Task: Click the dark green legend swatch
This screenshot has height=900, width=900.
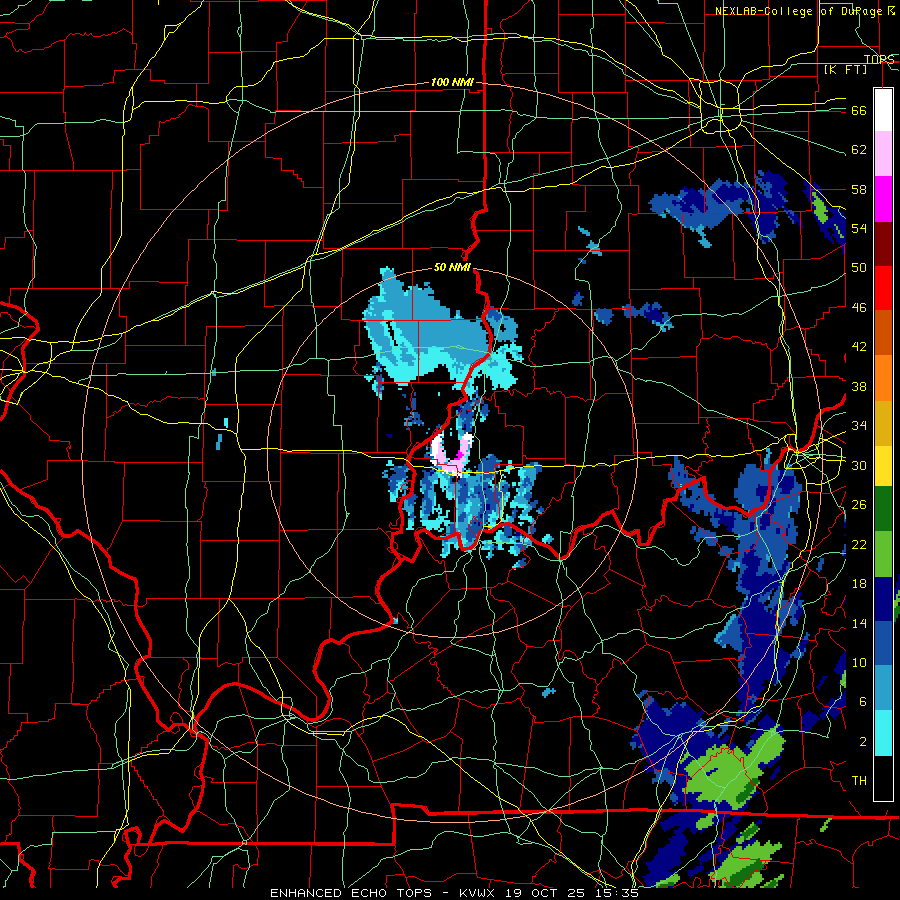Action: [x=883, y=508]
